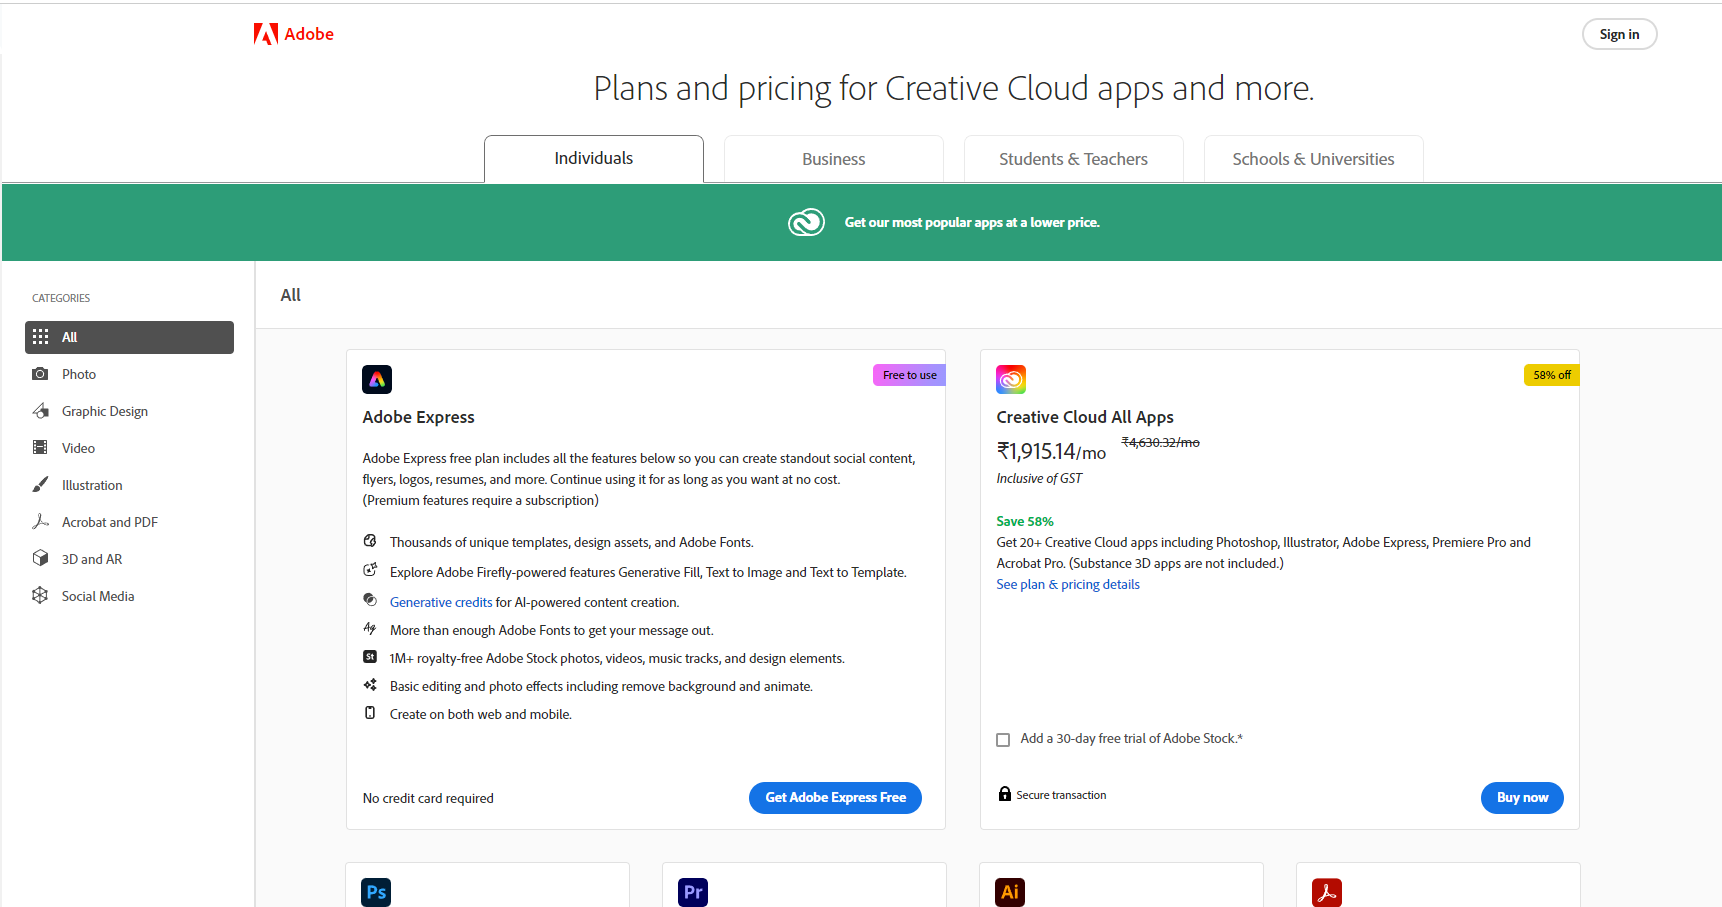Screen dimensions: 1722x907
Task: Click the All section heading
Action: point(290,295)
